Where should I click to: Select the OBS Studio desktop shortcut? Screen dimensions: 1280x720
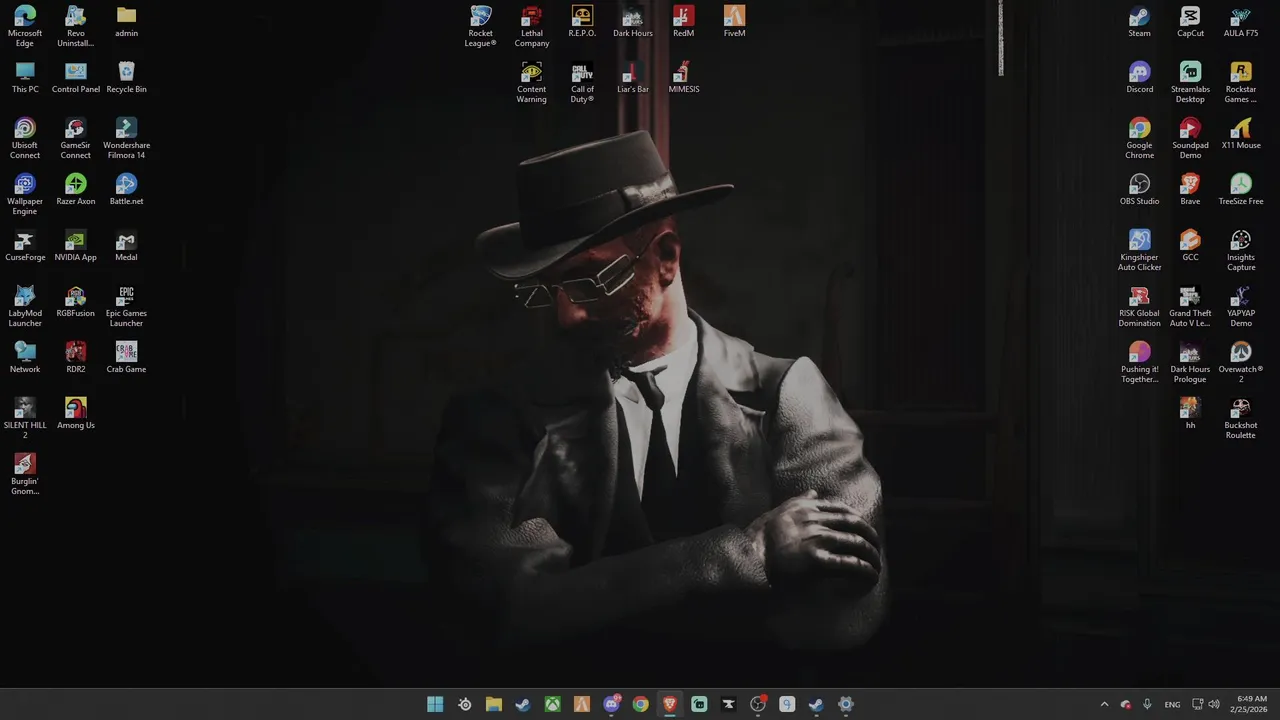click(1139, 189)
